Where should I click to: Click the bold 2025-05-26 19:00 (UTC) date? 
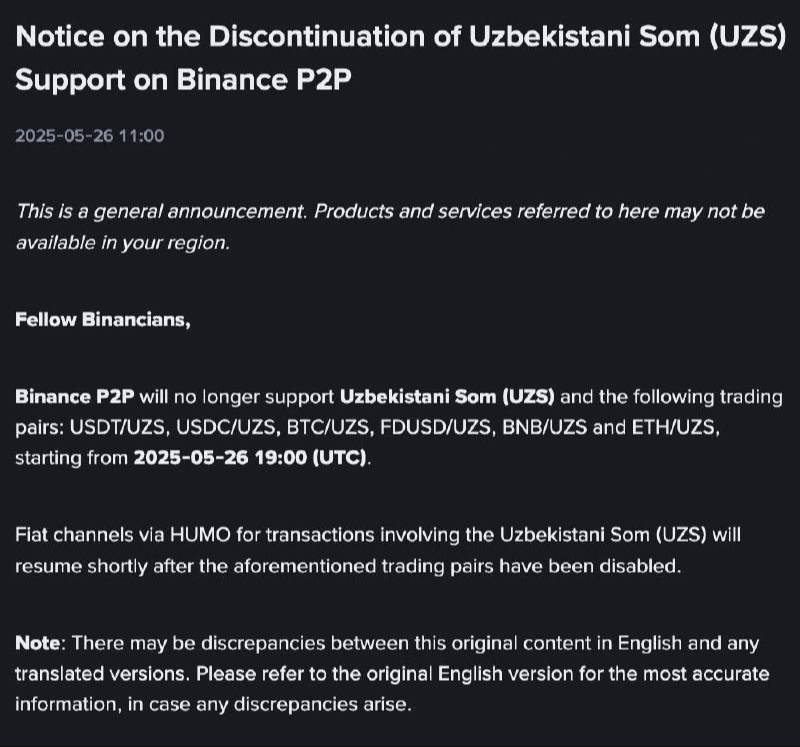tap(250, 458)
